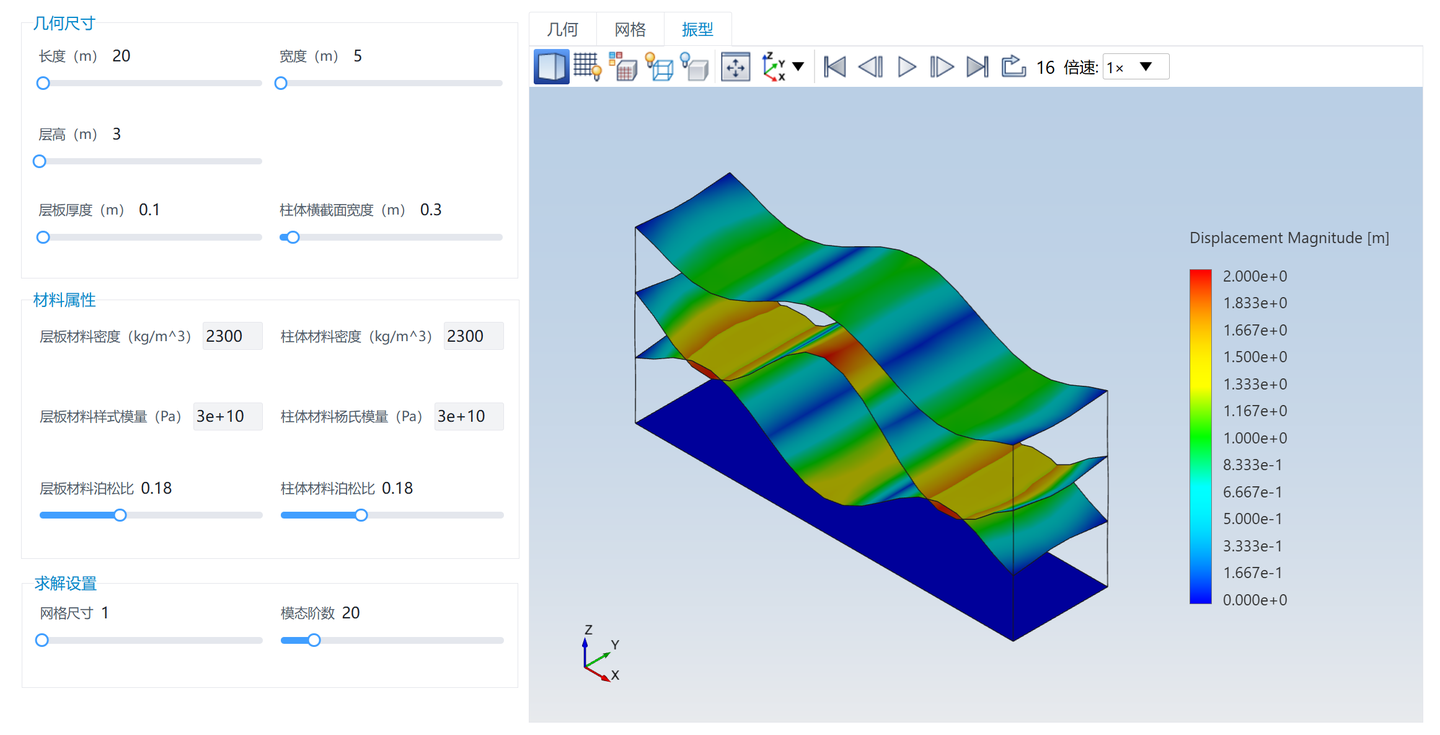1440x735 pixels.
Task: Click the 层板厚度（m） label
Action: coord(82,210)
